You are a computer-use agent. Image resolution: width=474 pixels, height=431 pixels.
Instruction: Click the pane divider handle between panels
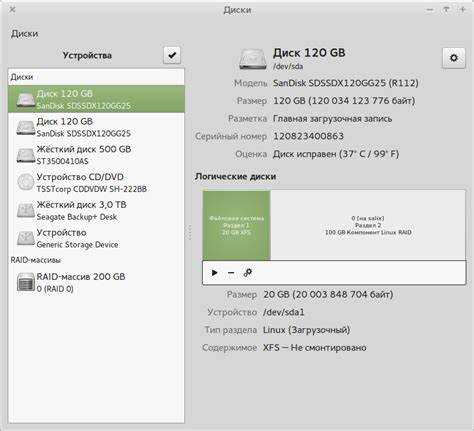[189, 232]
